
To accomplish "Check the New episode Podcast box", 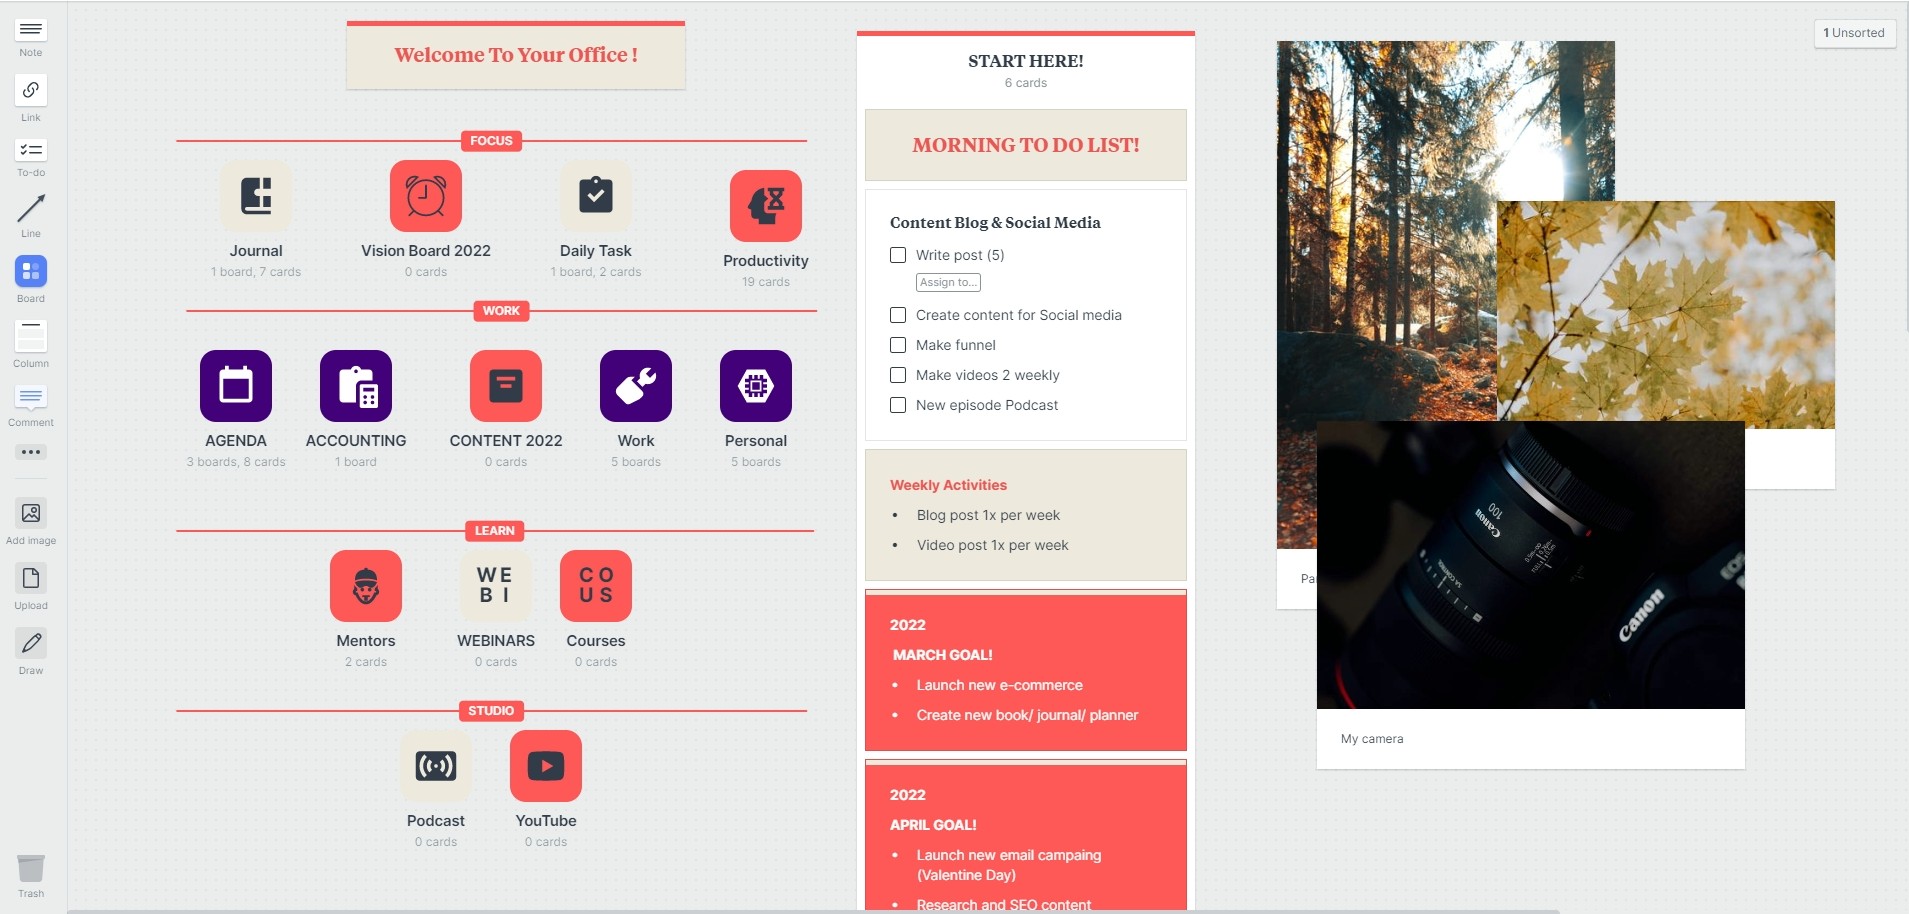I will pyautogui.click(x=898, y=405).
